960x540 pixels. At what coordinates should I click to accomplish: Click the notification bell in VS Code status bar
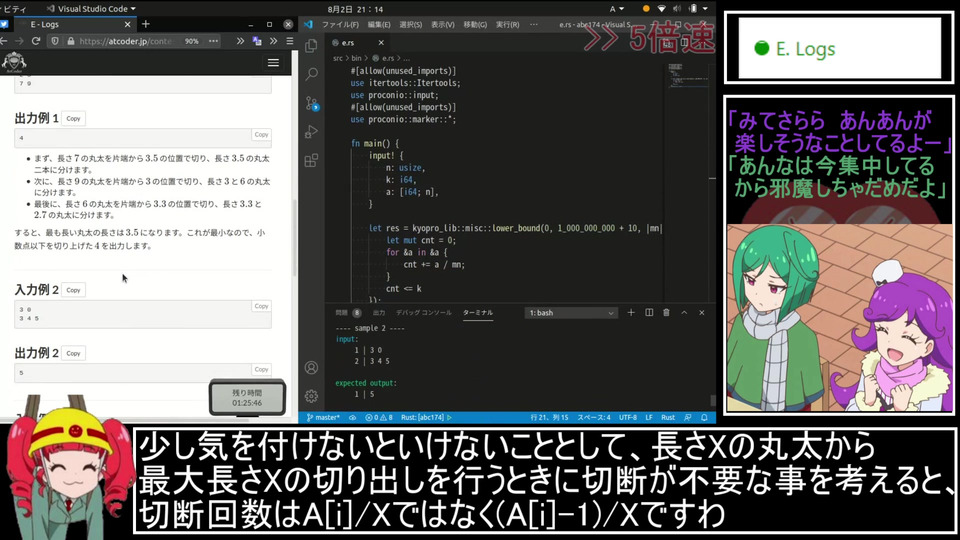coord(704,417)
